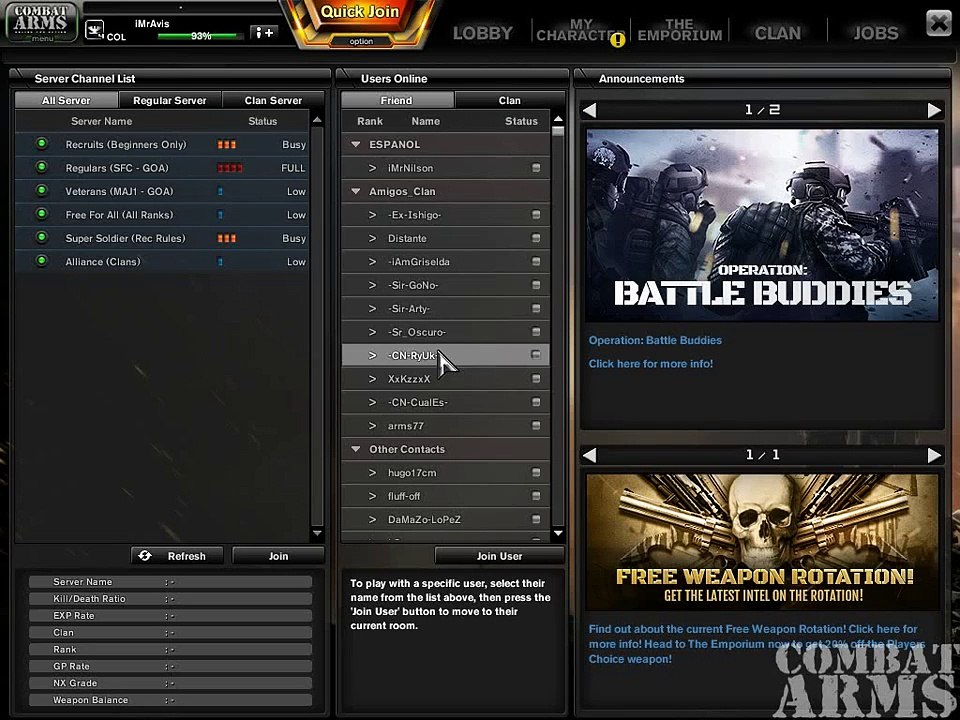The height and width of the screenshot is (720, 960).
Task: Click the green status light for Free For All
Action: 42,214
